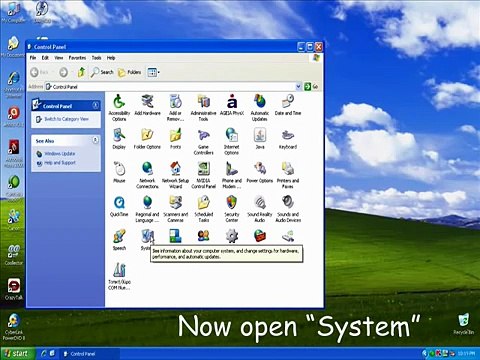The width and height of the screenshot is (480, 360).
Task: Open the Views dropdown button
Action: pyautogui.click(x=154, y=72)
